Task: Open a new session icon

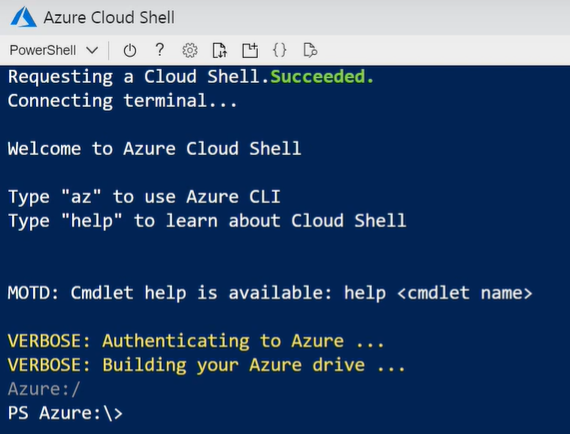Action: pos(250,51)
